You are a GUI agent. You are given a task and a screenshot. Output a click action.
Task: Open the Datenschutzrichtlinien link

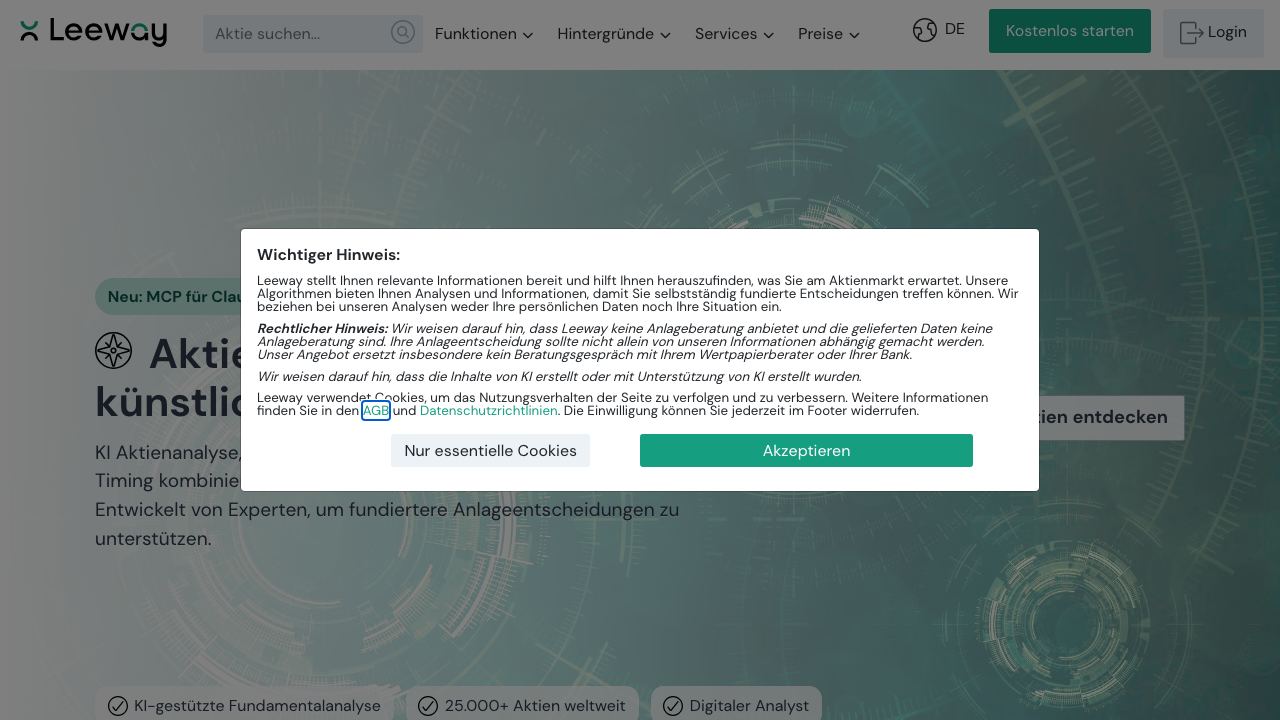(x=489, y=411)
